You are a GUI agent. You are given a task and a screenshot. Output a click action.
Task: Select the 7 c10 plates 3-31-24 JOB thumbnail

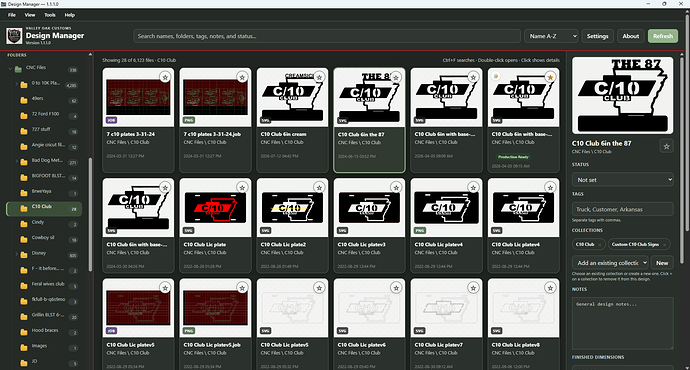(x=138, y=97)
